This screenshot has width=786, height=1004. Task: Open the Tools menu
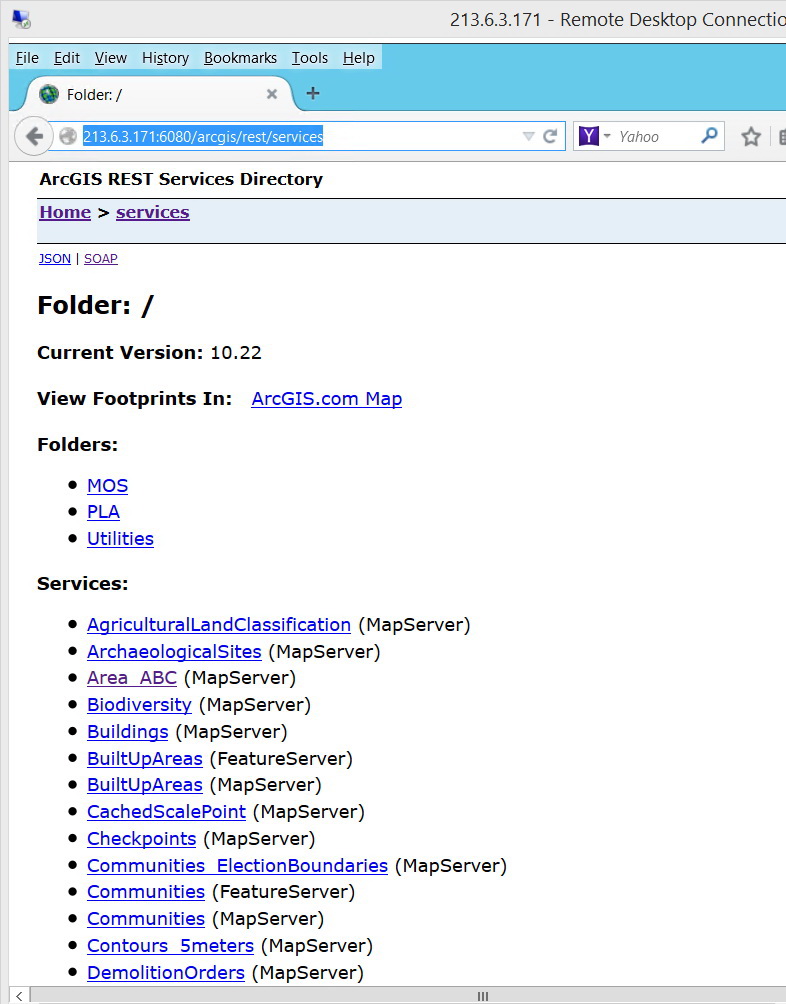[310, 58]
